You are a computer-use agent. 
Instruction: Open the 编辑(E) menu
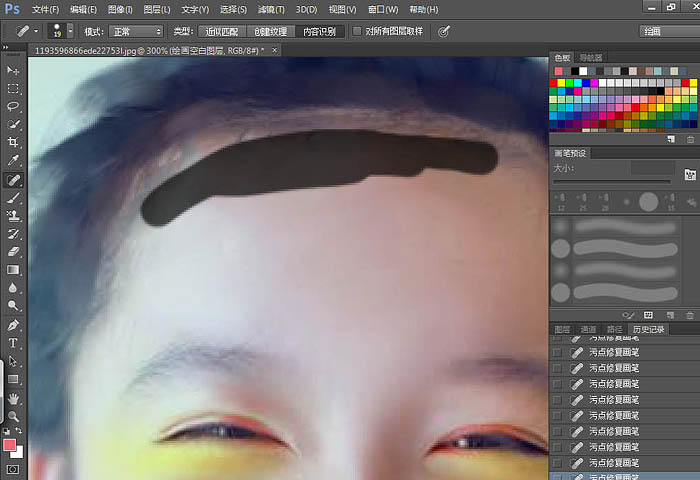pos(83,9)
